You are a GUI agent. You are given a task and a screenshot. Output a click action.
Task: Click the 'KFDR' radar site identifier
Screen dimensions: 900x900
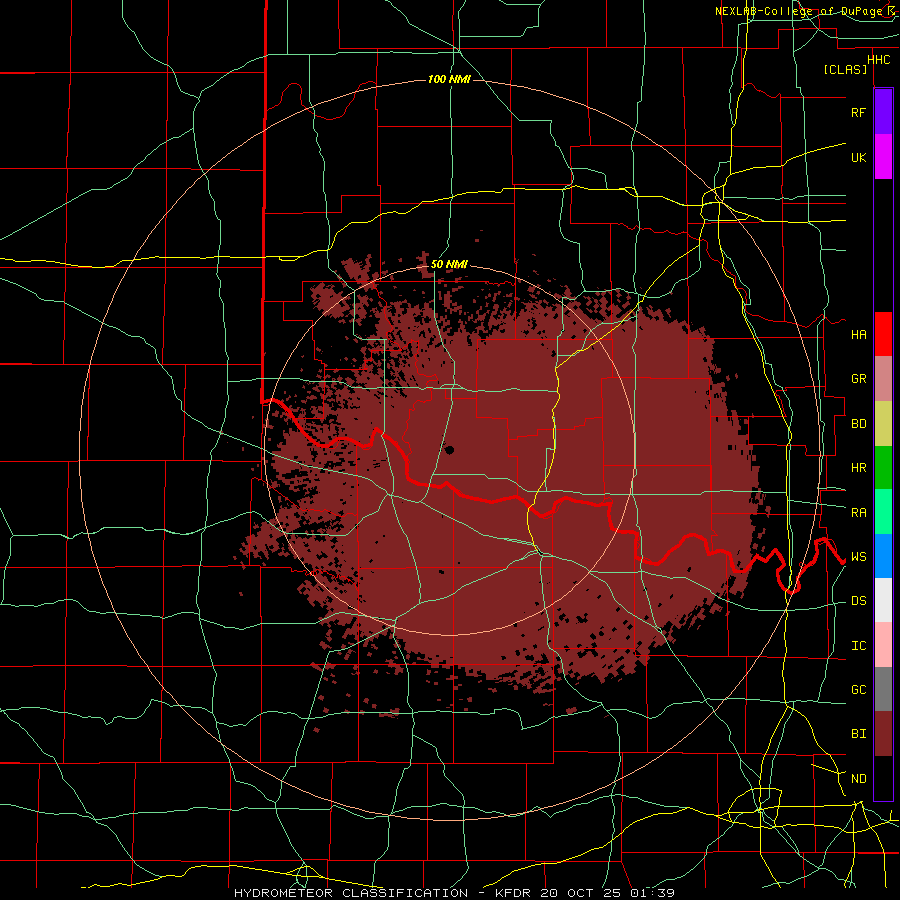coord(513,893)
